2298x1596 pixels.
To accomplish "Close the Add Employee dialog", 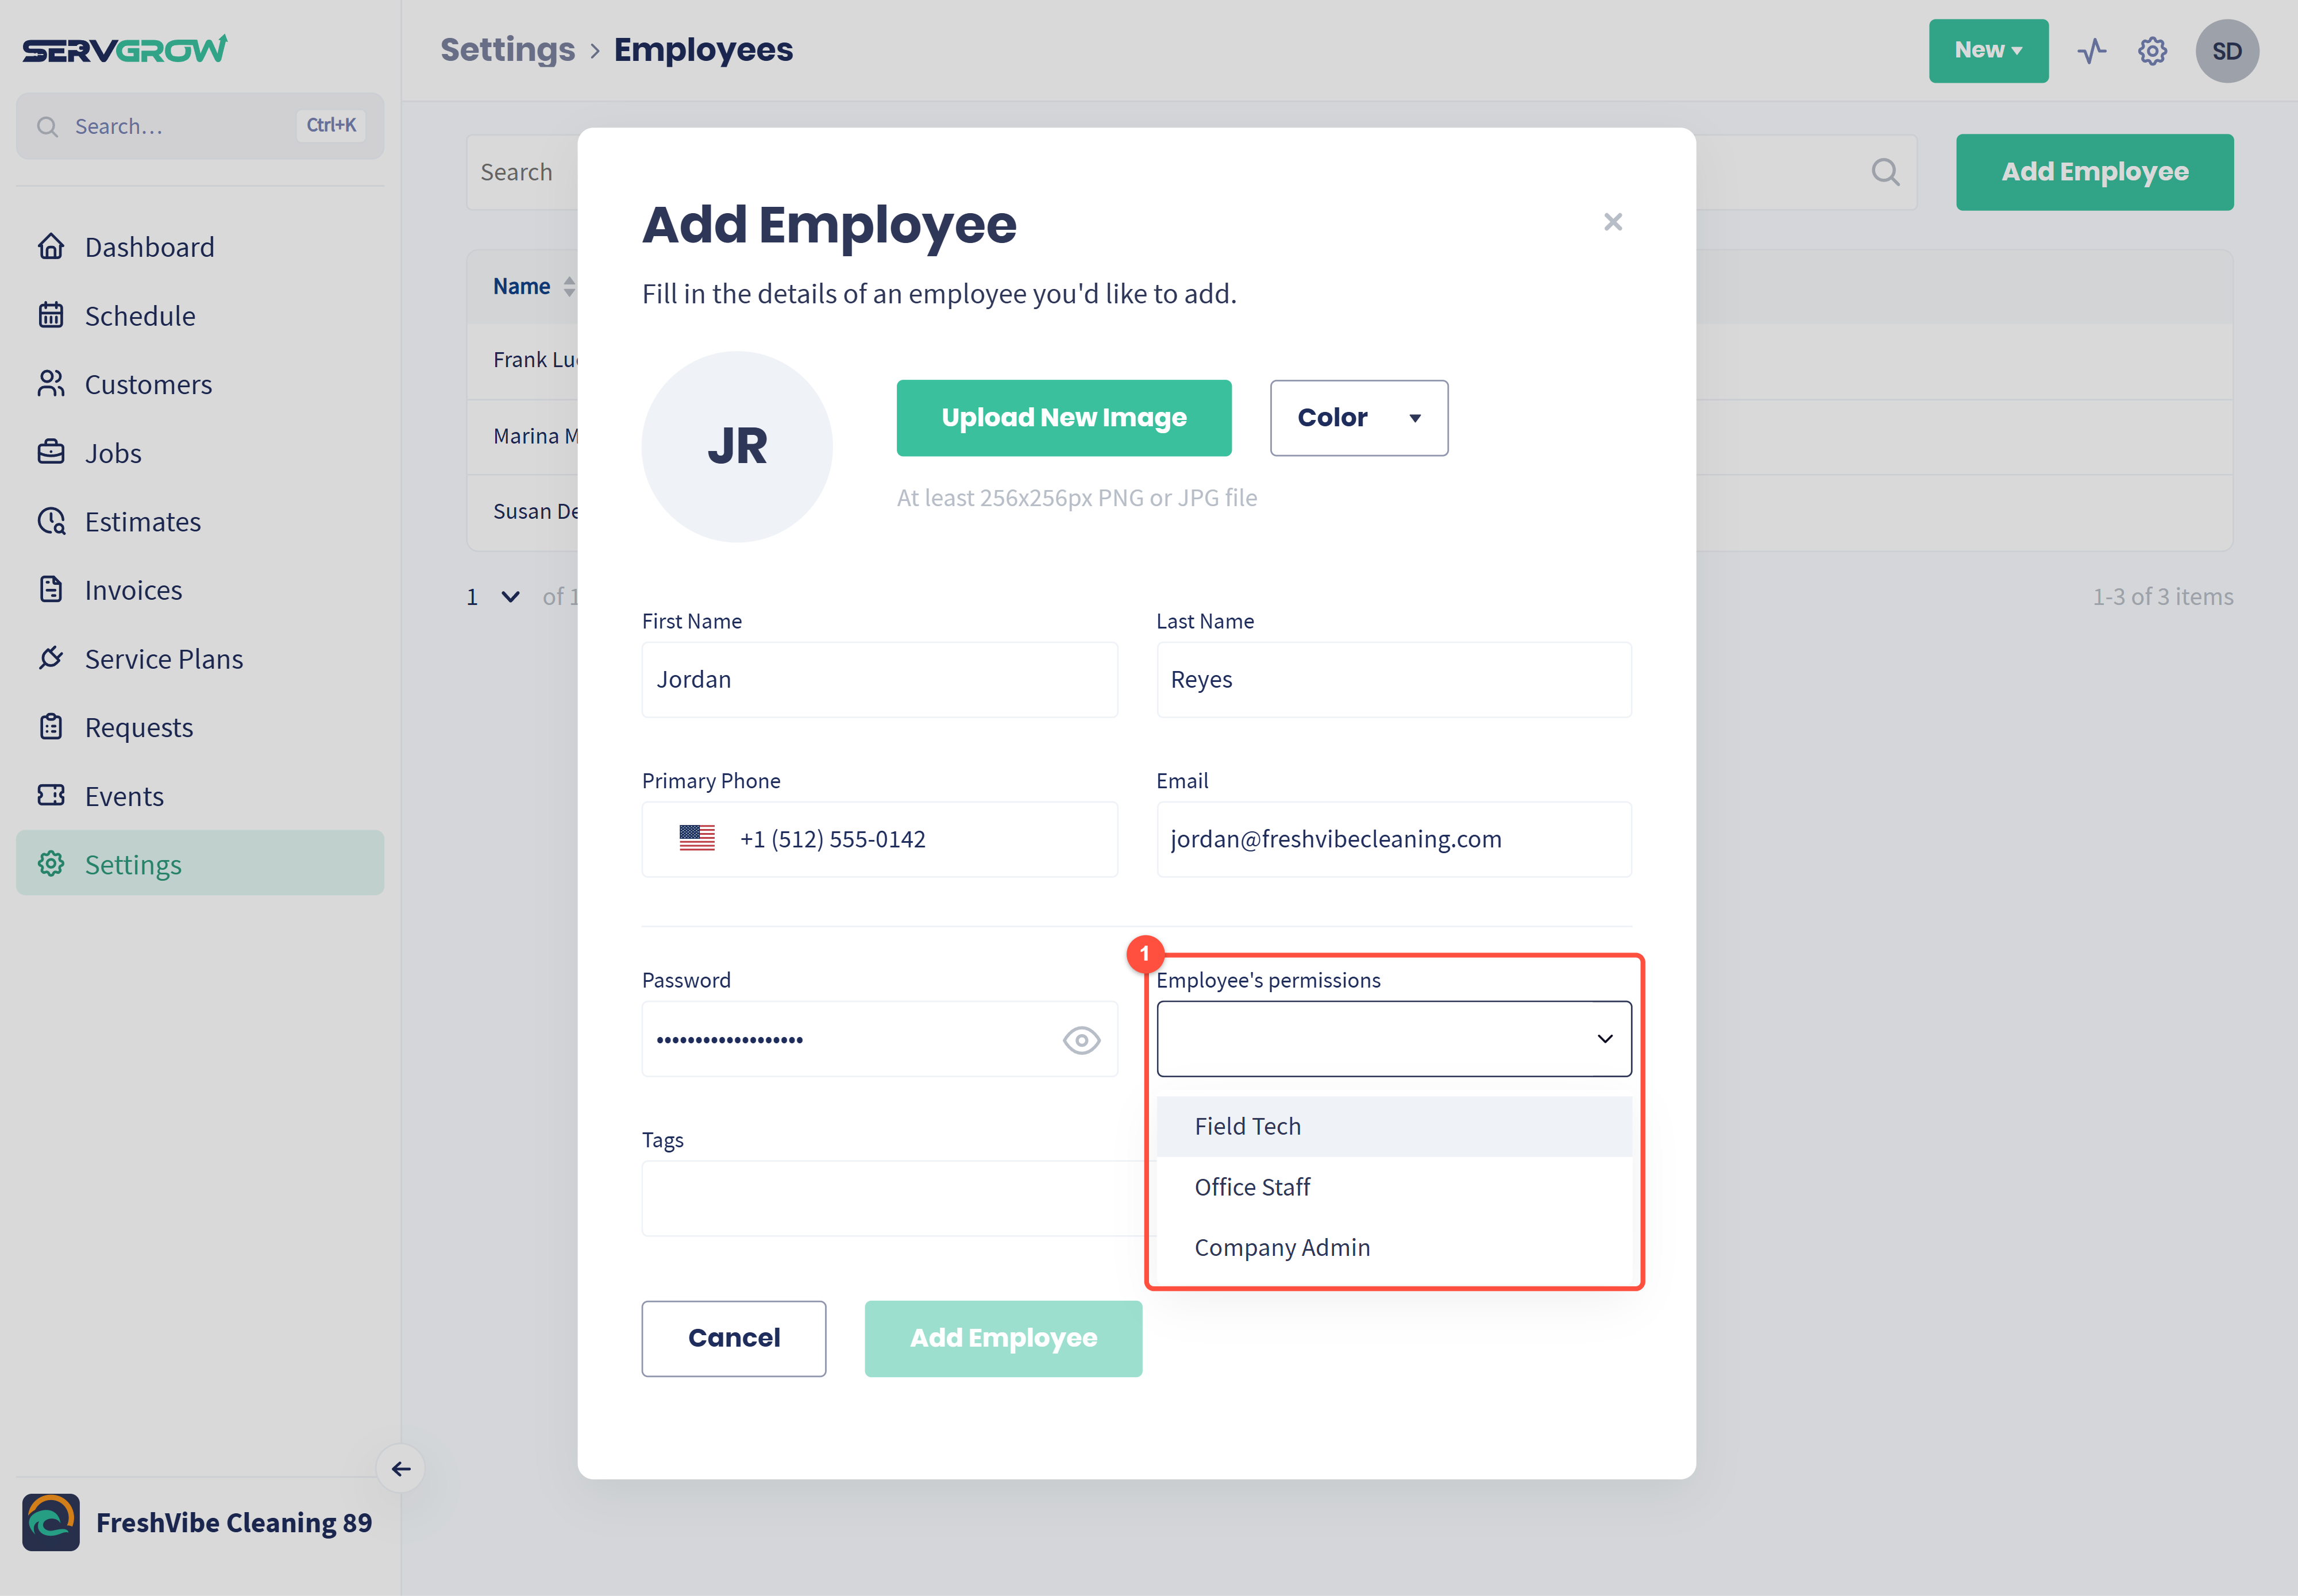I will point(1612,222).
